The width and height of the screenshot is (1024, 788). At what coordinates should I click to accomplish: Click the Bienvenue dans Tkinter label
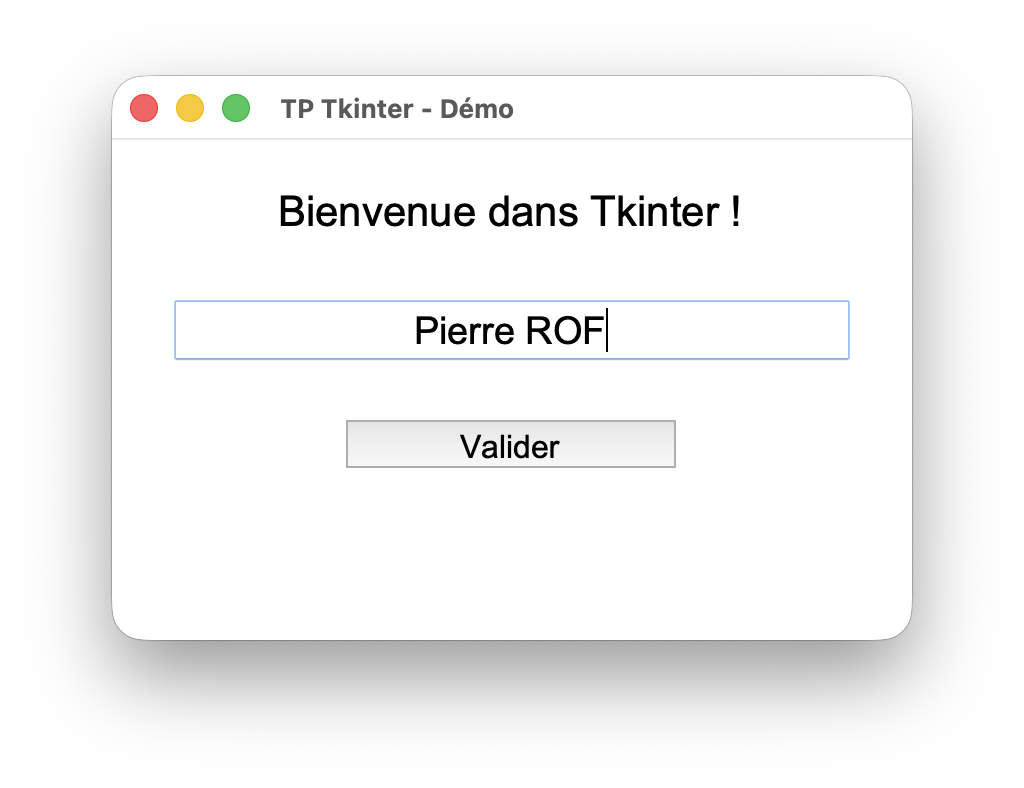coord(510,212)
